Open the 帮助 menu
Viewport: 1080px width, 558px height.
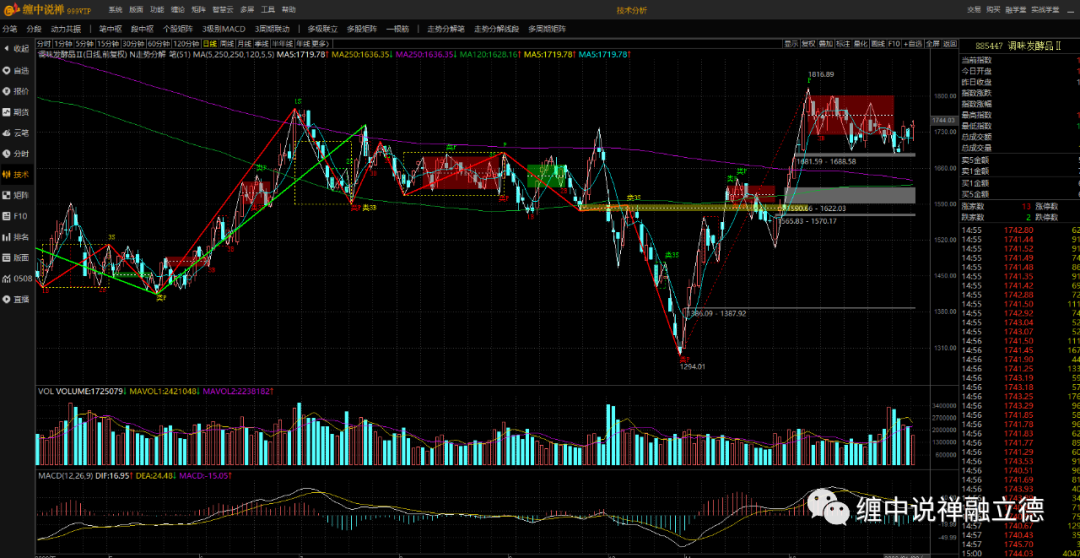click(x=289, y=10)
